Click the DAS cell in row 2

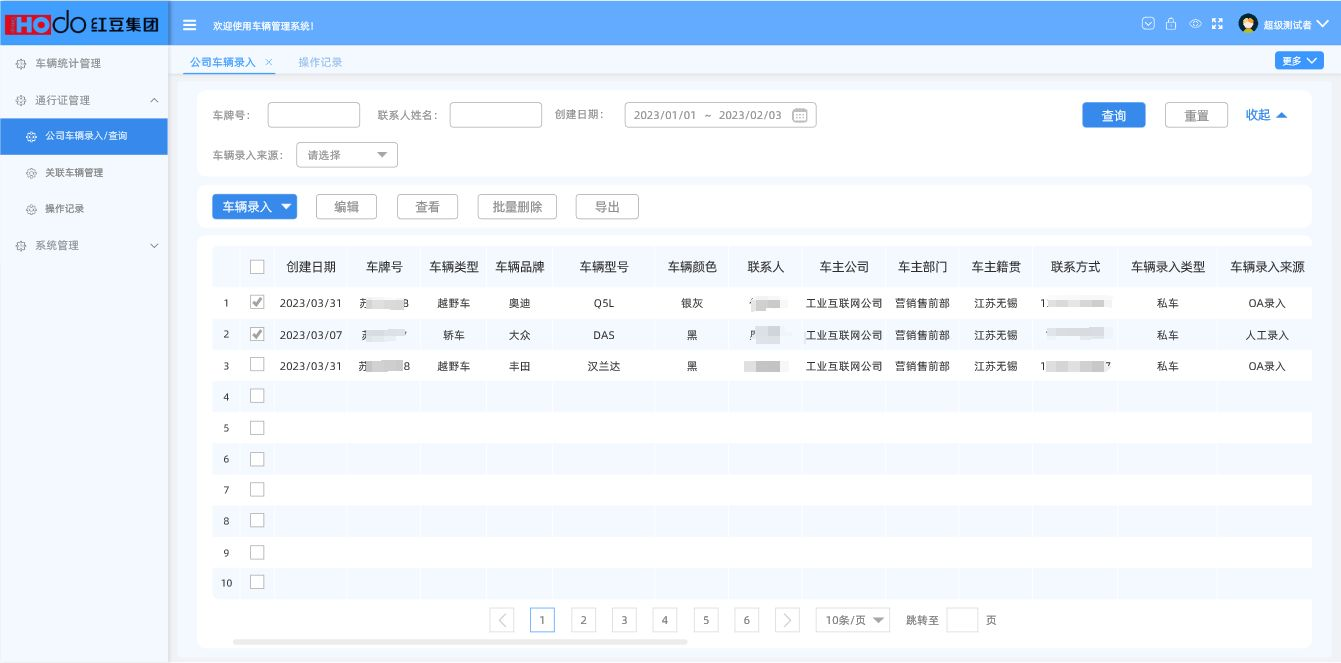point(604,335)
